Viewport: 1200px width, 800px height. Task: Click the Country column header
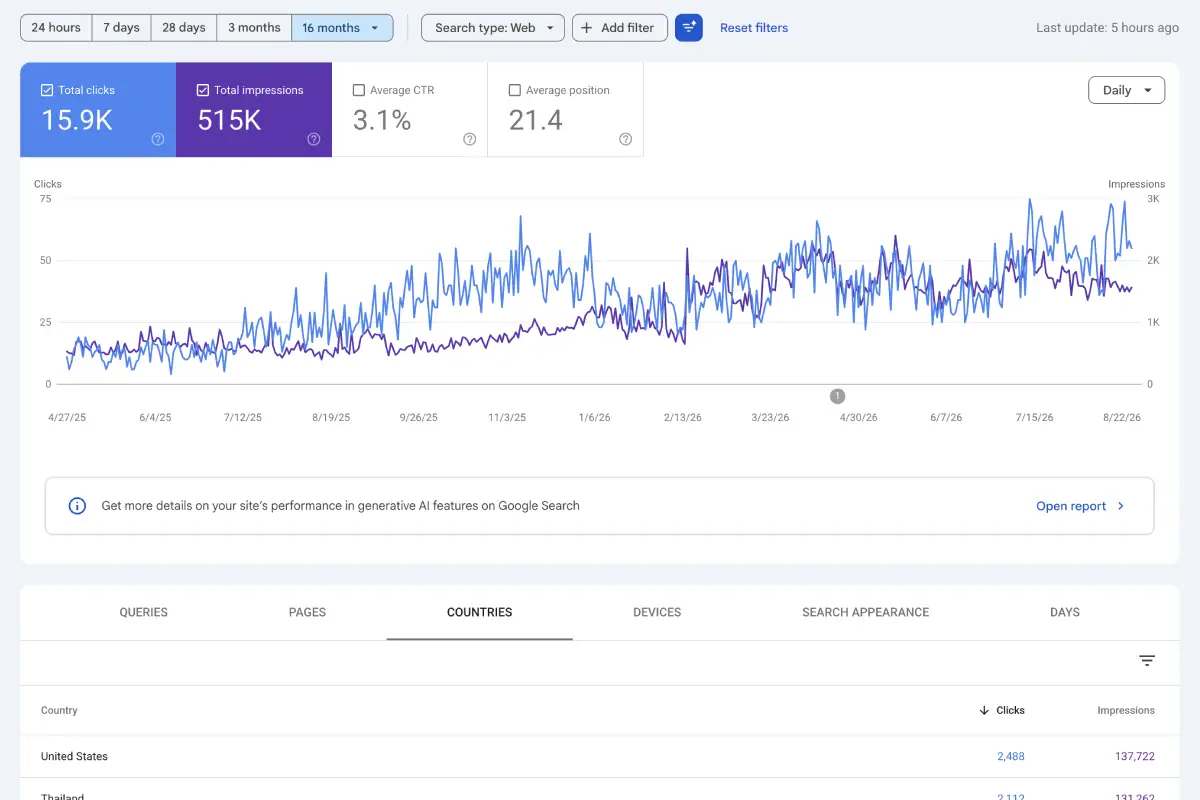point(59,710)
